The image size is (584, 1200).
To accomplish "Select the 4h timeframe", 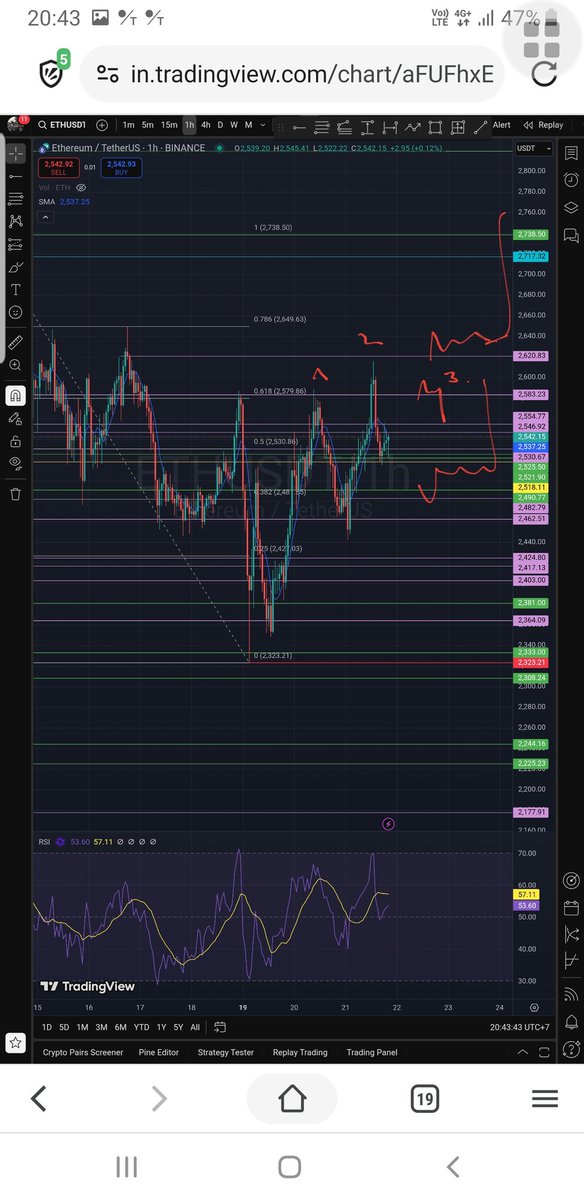I will click(206, 125).
